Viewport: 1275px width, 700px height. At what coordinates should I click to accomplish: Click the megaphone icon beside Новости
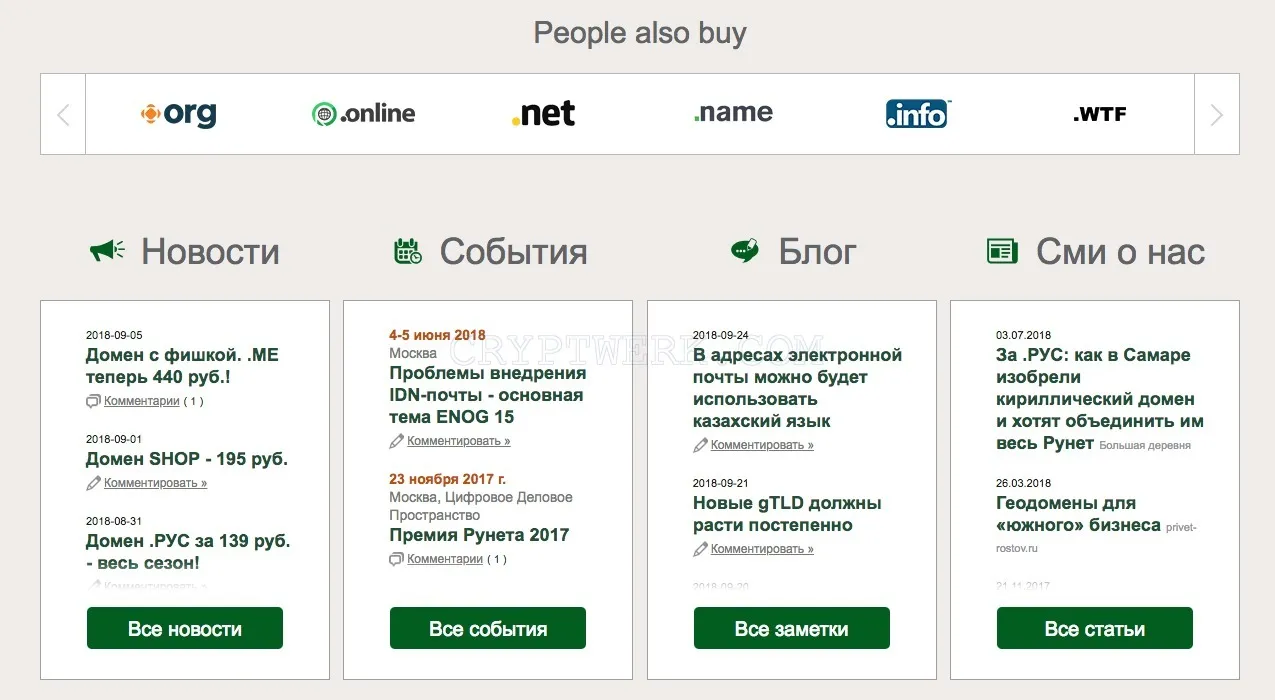point(107,251)
